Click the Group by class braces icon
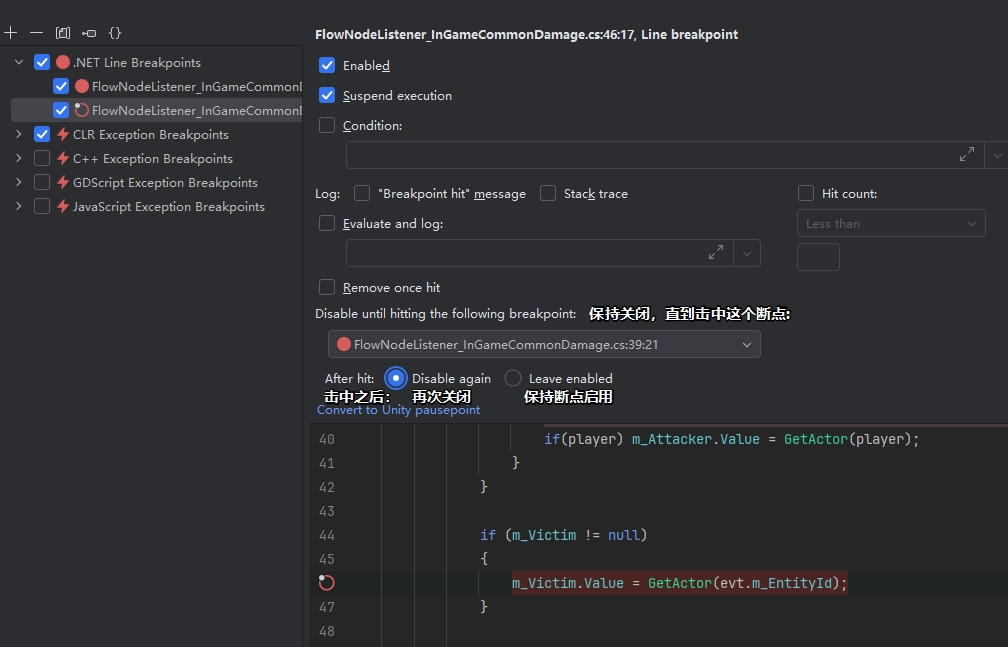The image size is (1008, 647). click(x=115, y=33)
